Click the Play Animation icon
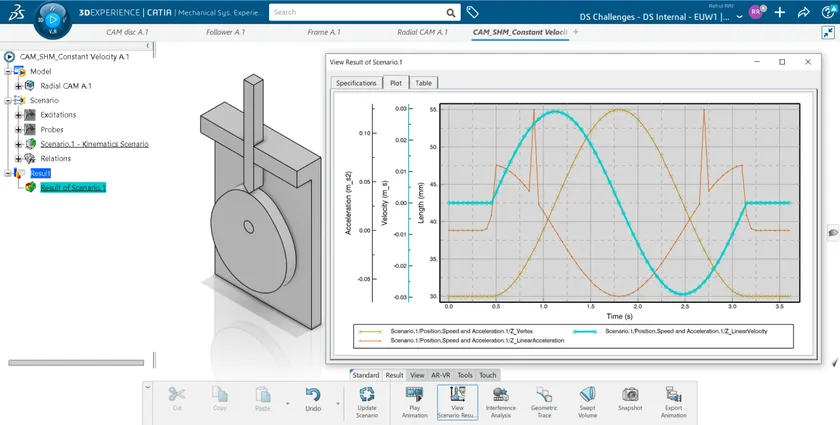Image resolution: width=840 pixels, height=425 pixels. click(415, 396)
